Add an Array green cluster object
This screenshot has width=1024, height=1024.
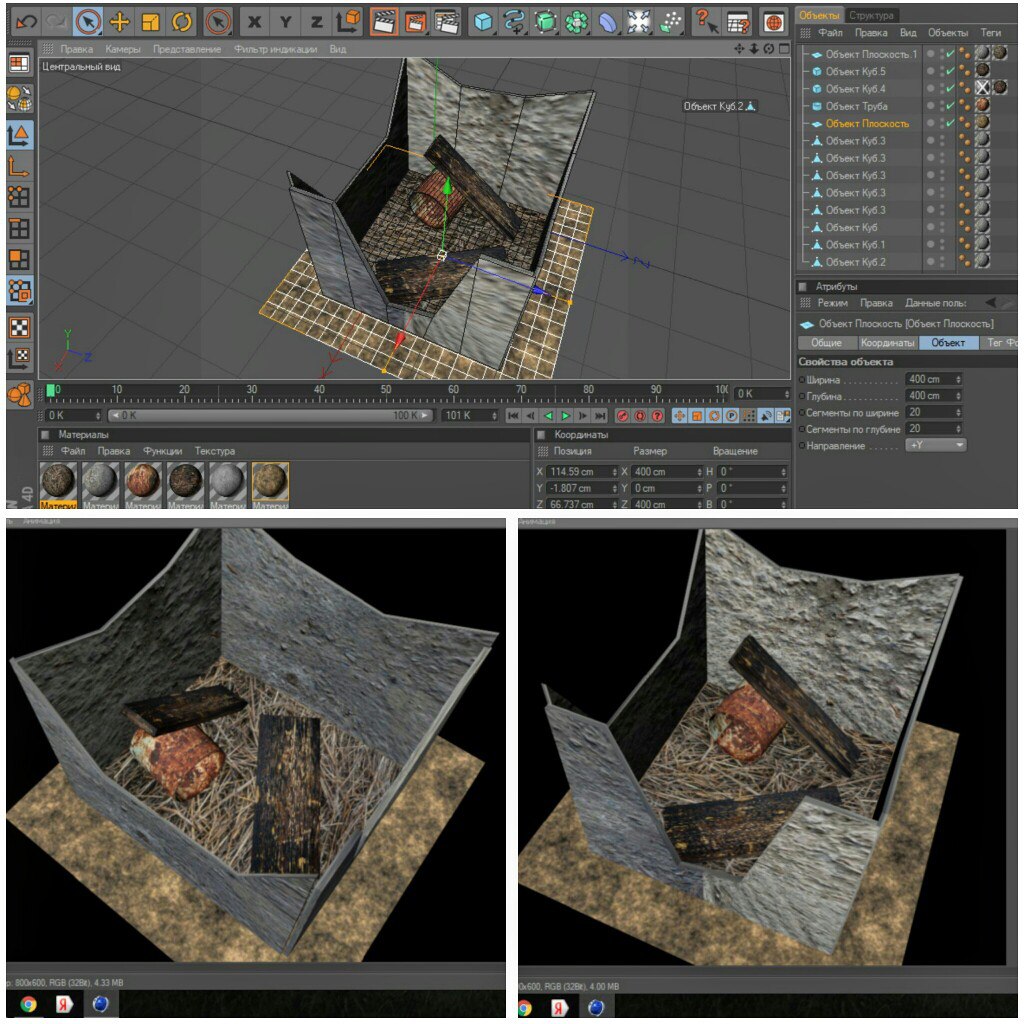coord(577,22)
